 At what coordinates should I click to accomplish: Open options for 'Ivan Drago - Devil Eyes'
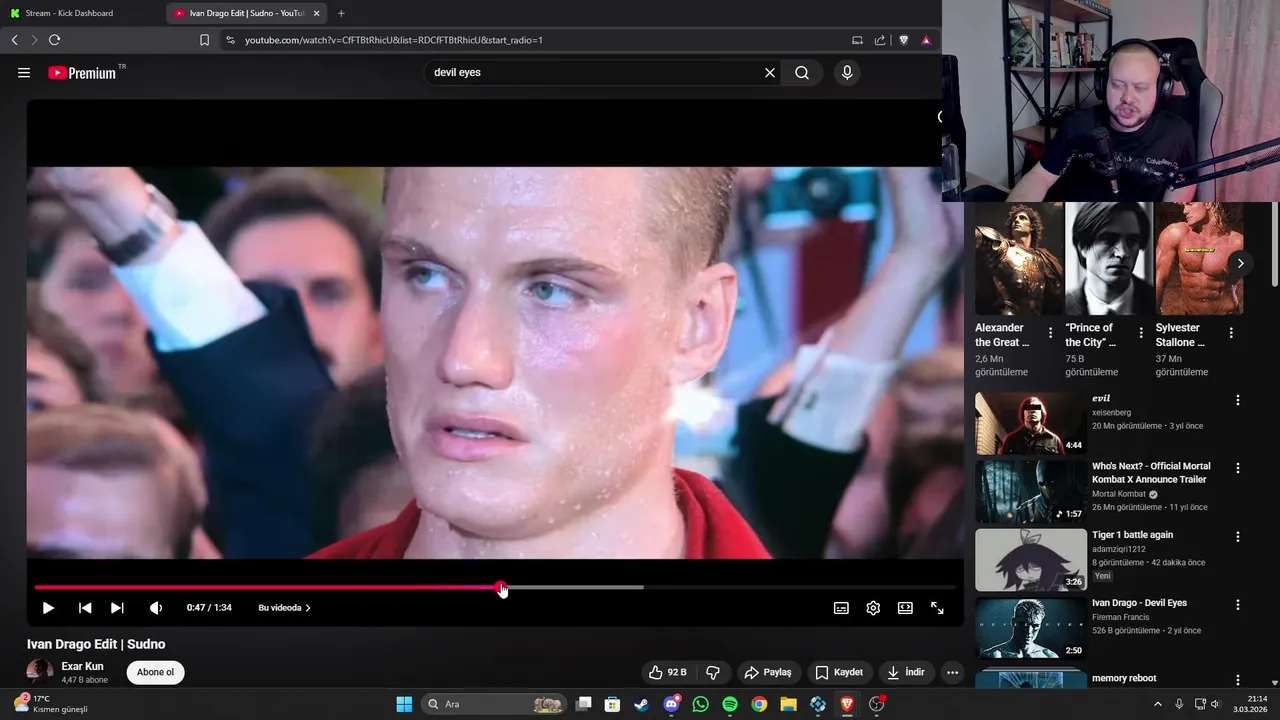click(x=1237, y=605)
